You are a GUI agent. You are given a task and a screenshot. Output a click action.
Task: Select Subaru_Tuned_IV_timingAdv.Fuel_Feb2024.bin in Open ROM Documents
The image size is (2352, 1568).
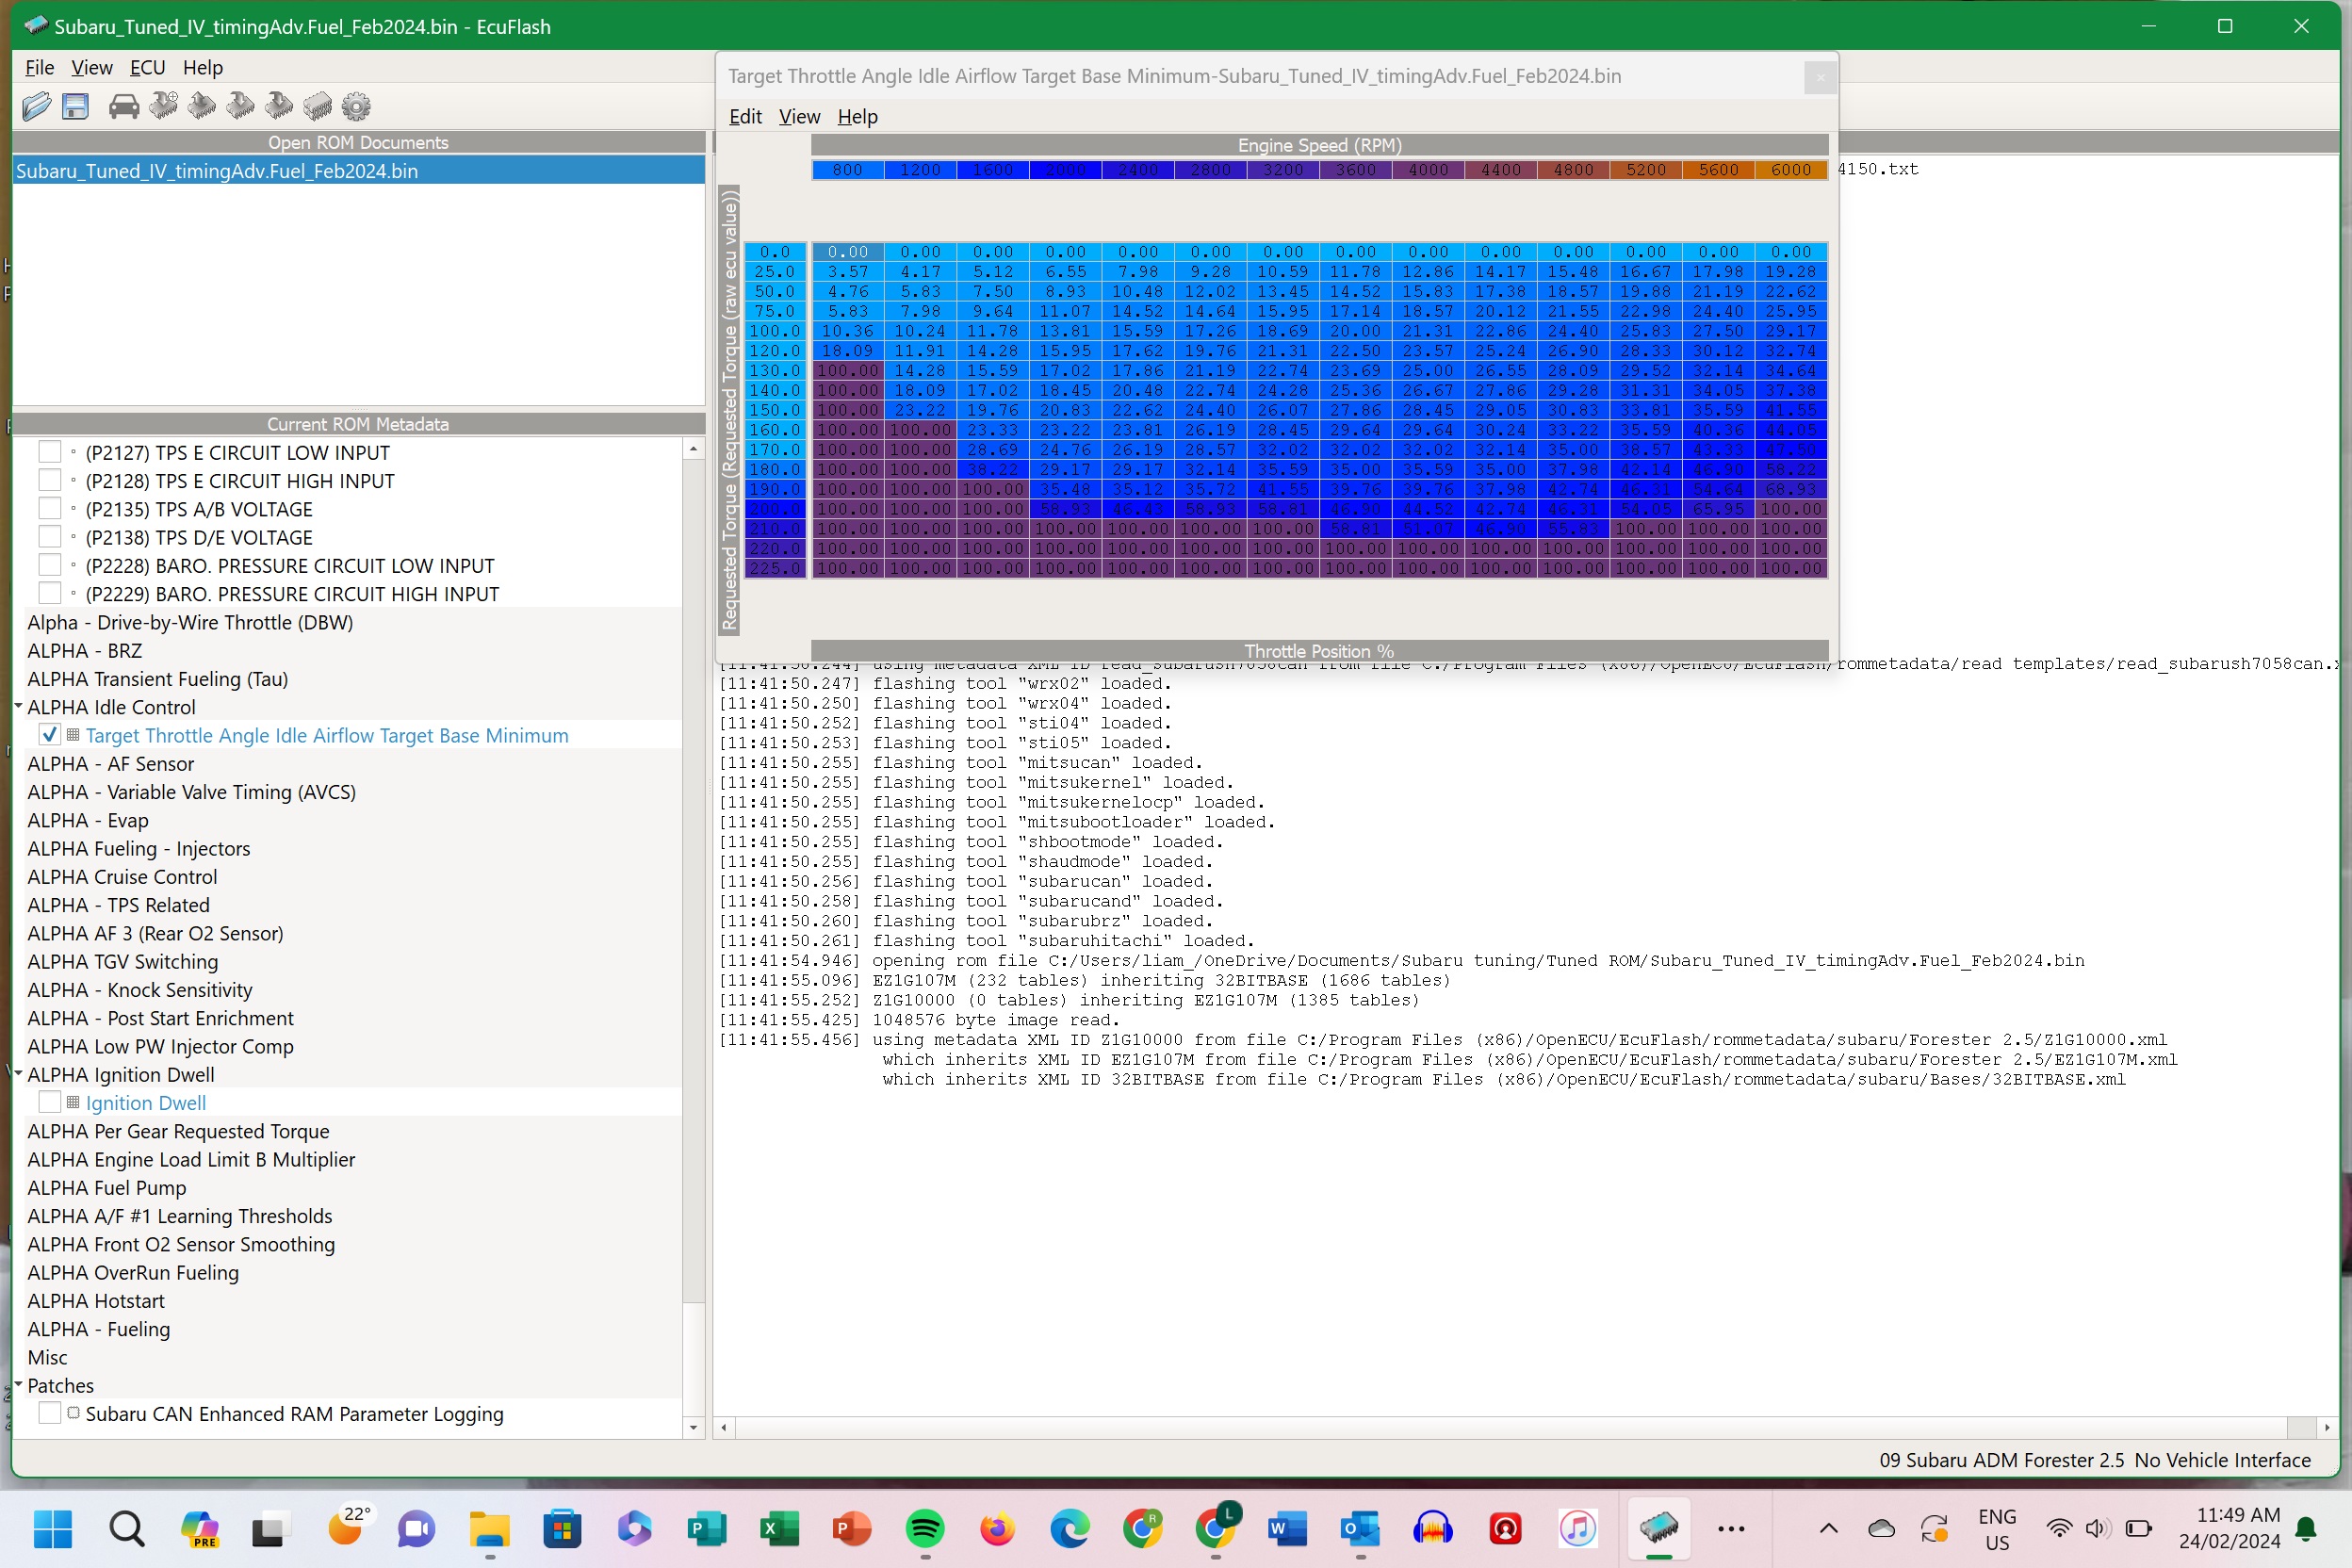(x=217, y=171)
